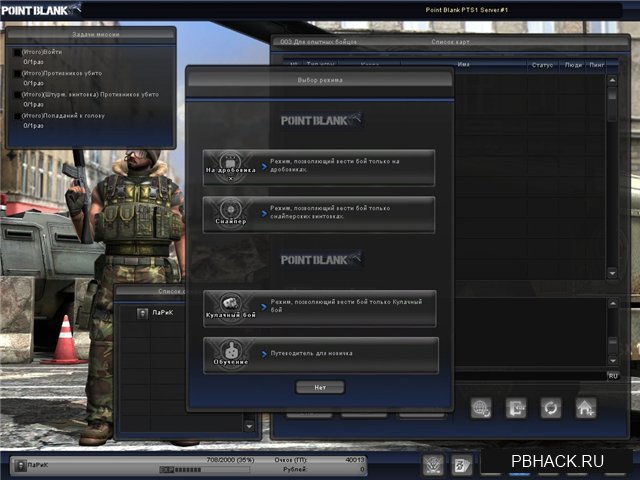Sort rooms by the Статус column
Image resolution: width=640 pixels, height=480 pixels.
tap(542, 65)
